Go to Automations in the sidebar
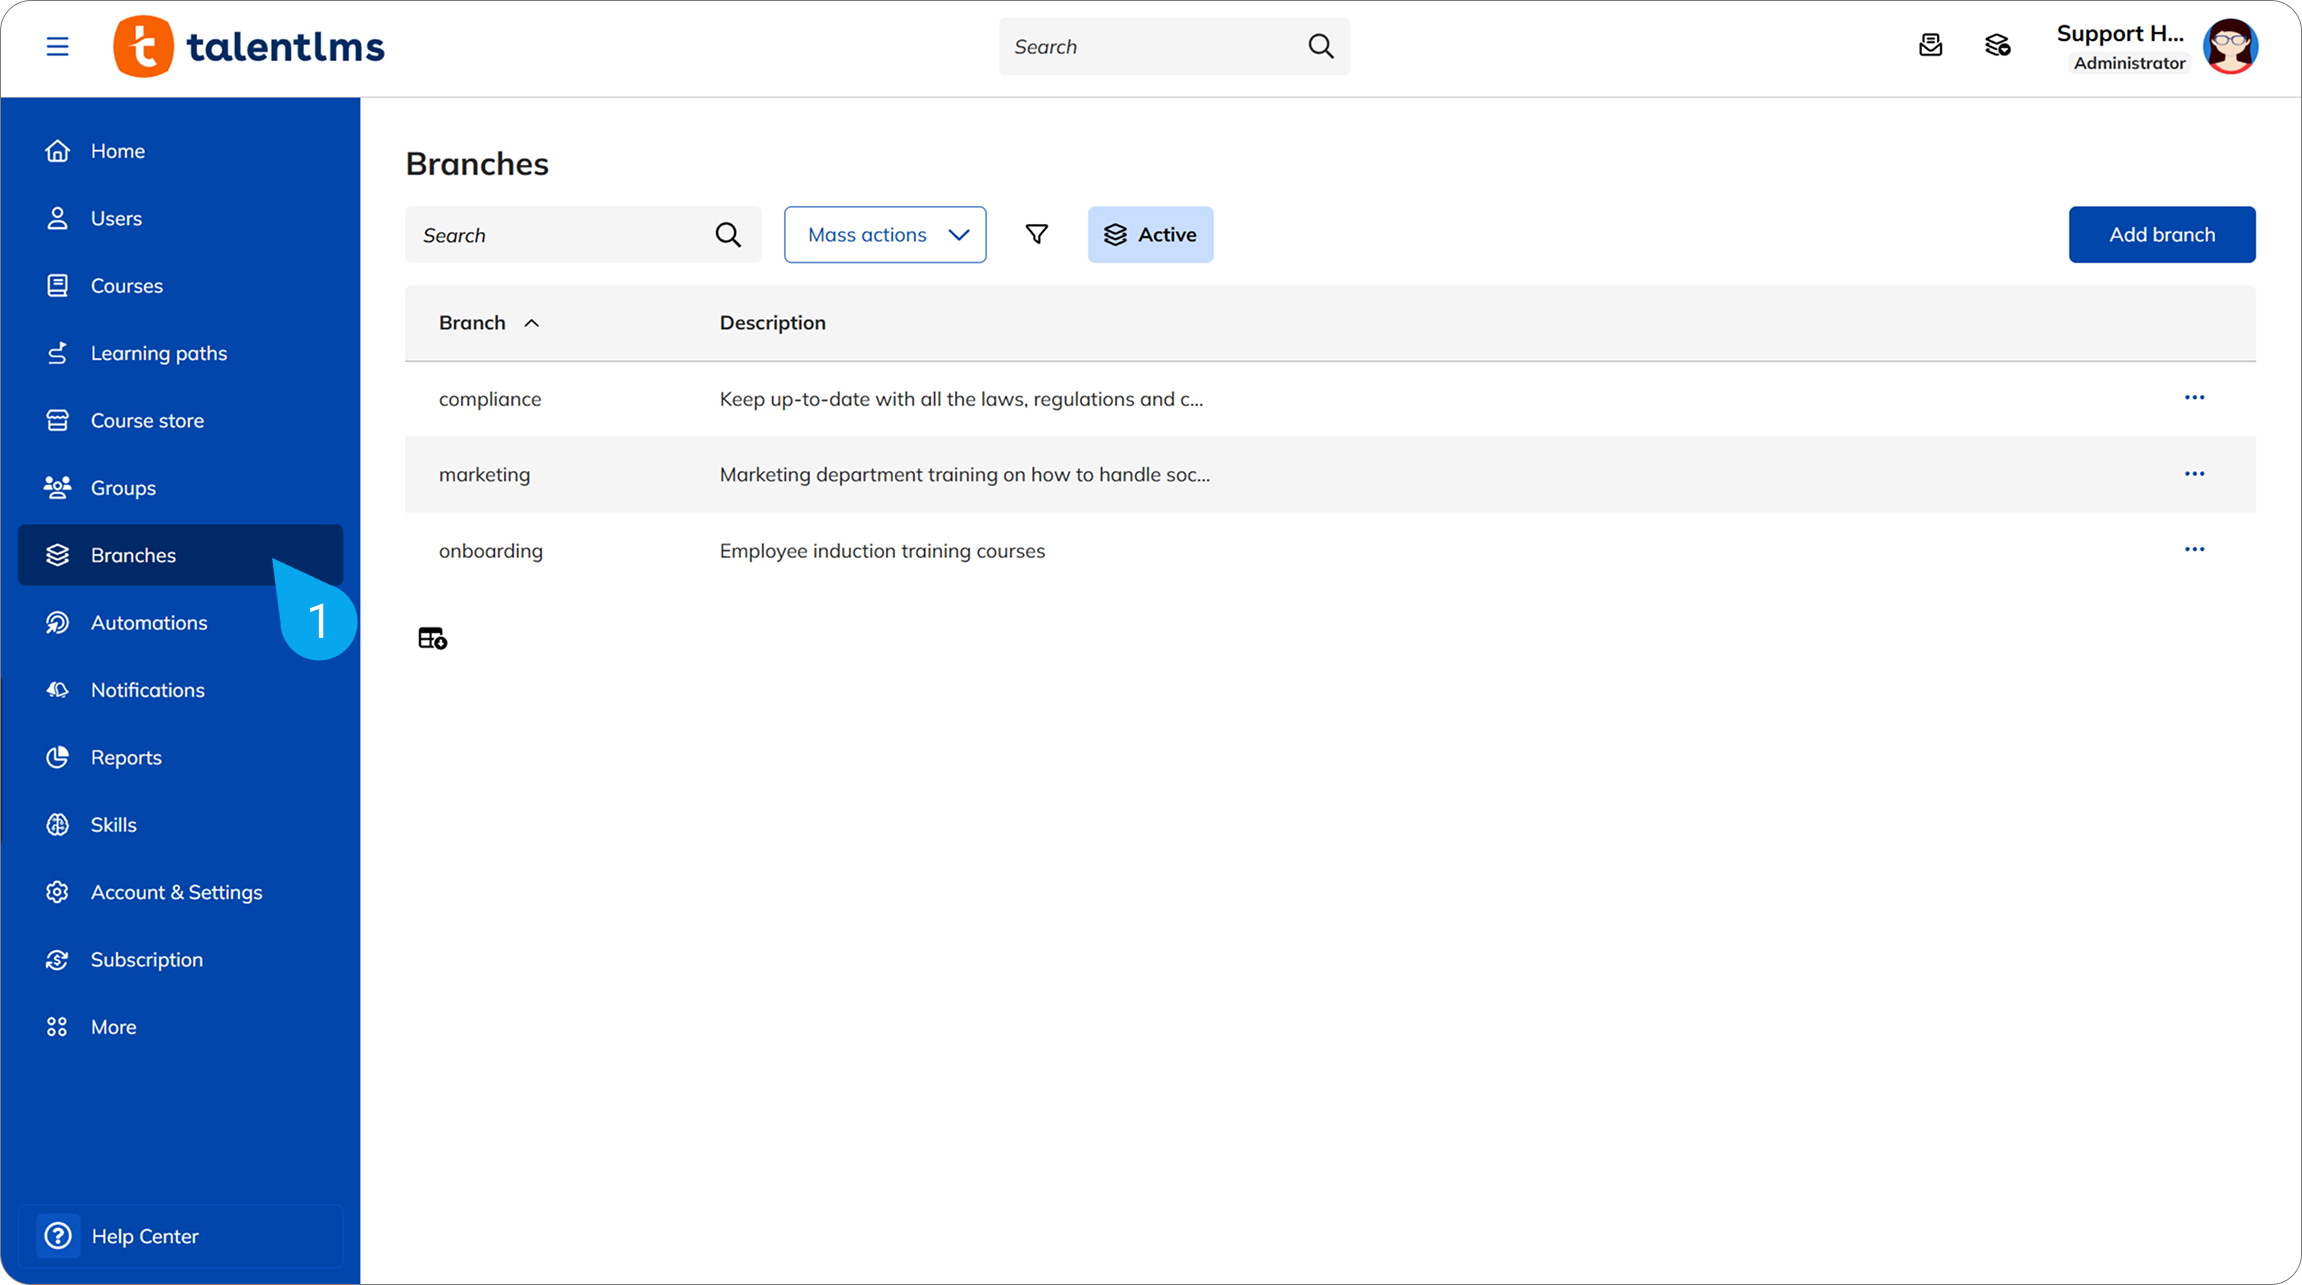 pos(149,623)
